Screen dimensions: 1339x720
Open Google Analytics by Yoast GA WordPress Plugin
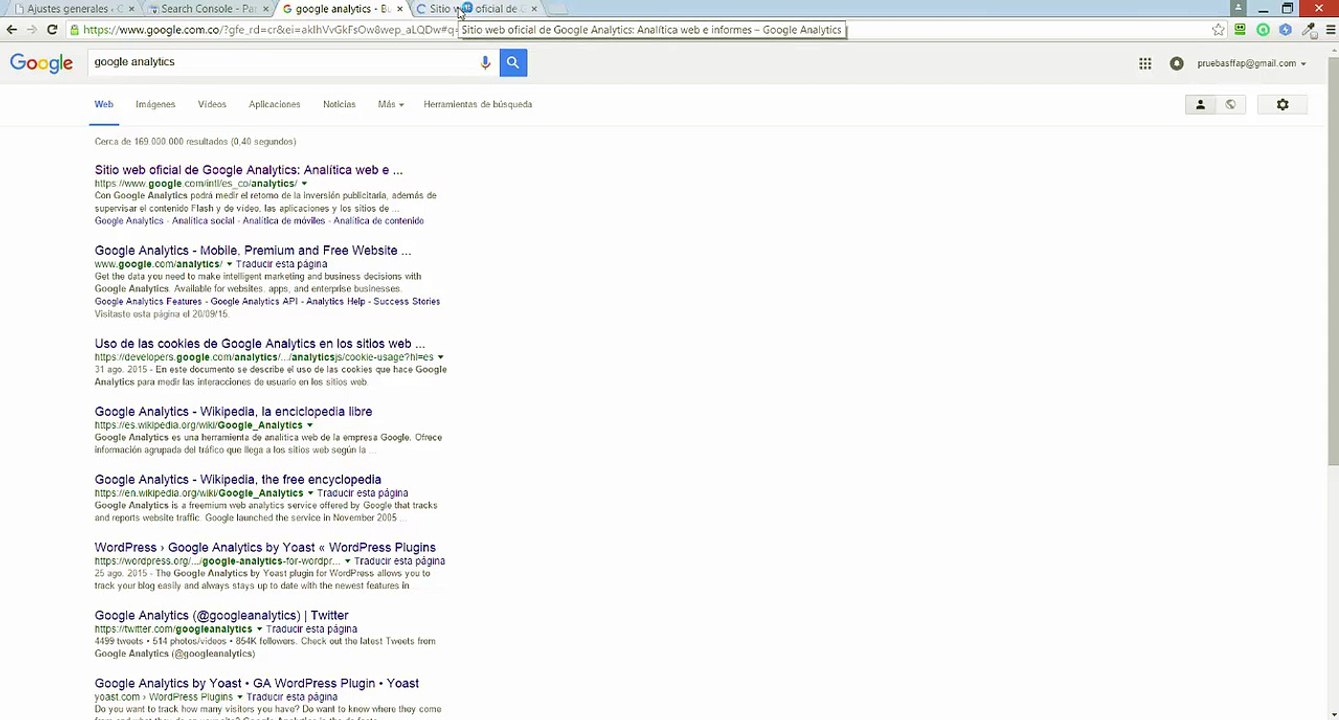tap(257, 683)
